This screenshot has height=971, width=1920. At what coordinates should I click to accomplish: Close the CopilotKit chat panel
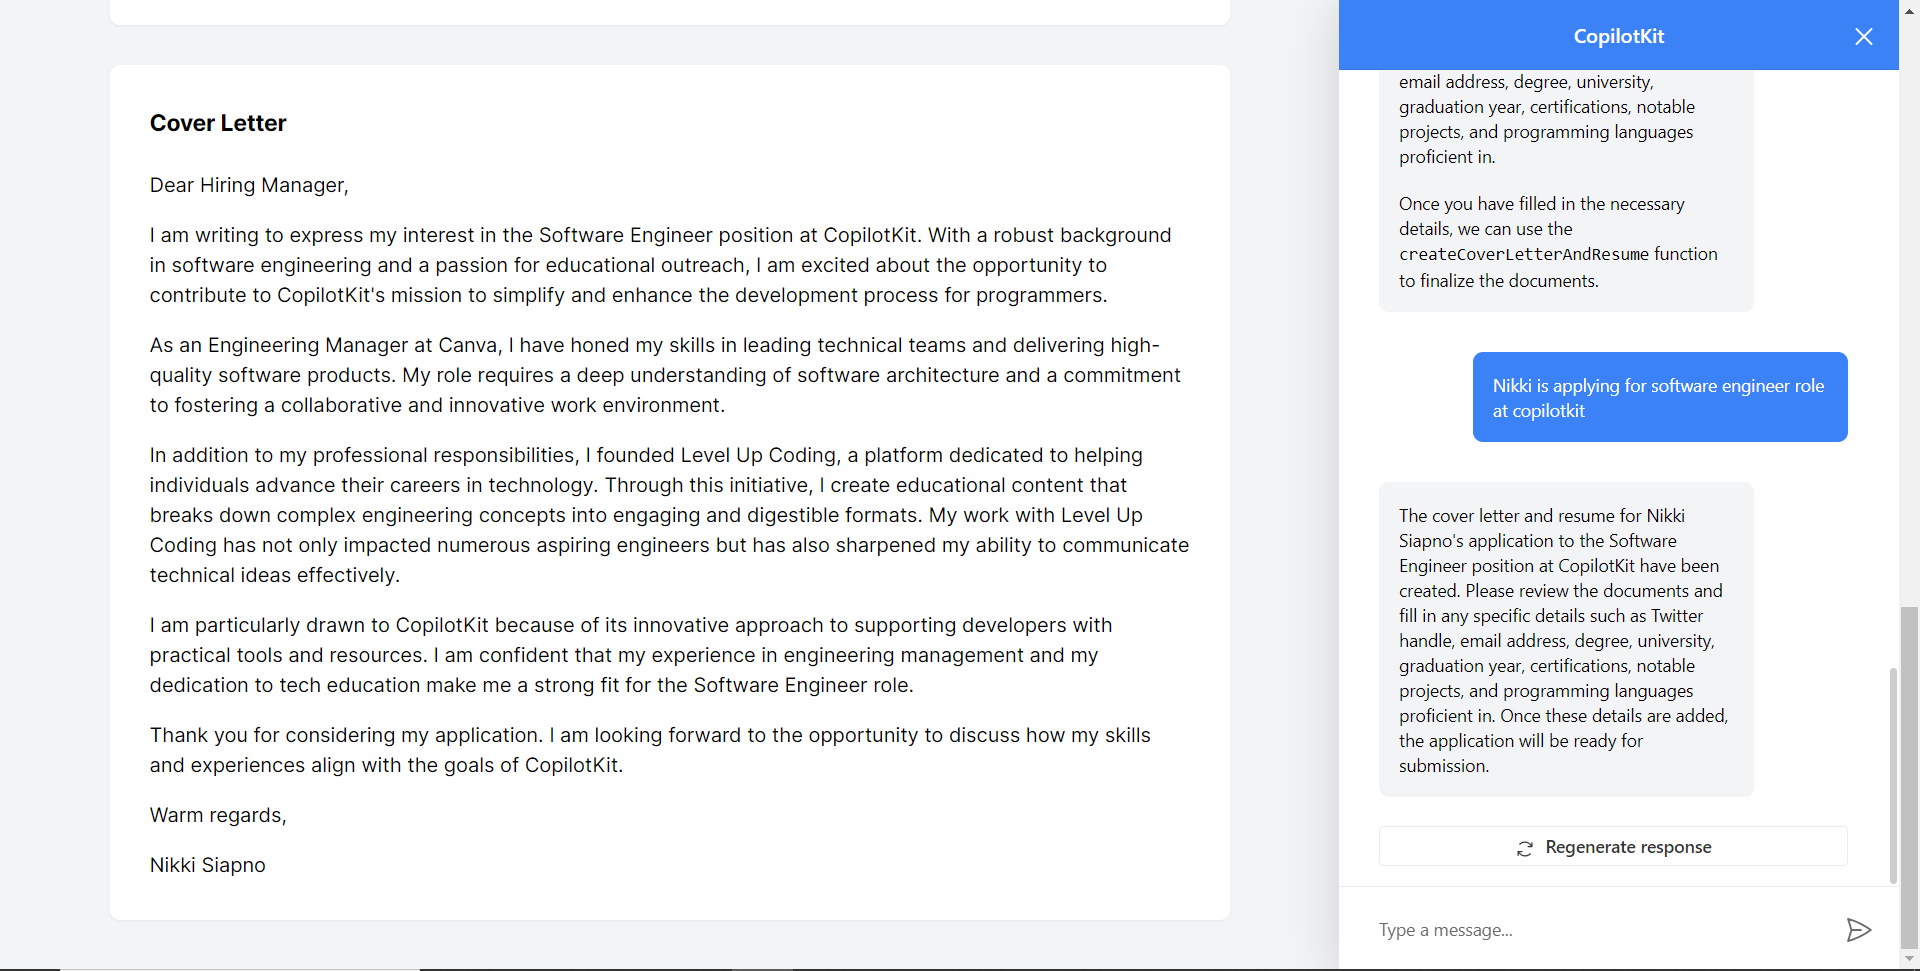[1863, 37]
